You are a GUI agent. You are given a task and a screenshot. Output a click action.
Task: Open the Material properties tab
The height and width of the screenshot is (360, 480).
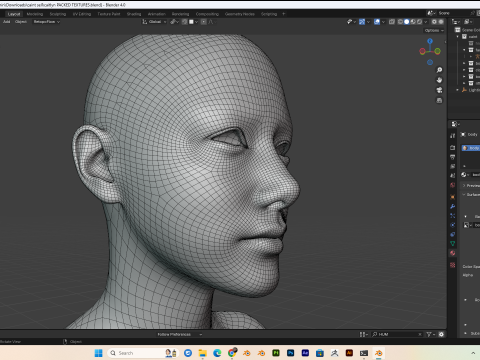coord(452,253)
